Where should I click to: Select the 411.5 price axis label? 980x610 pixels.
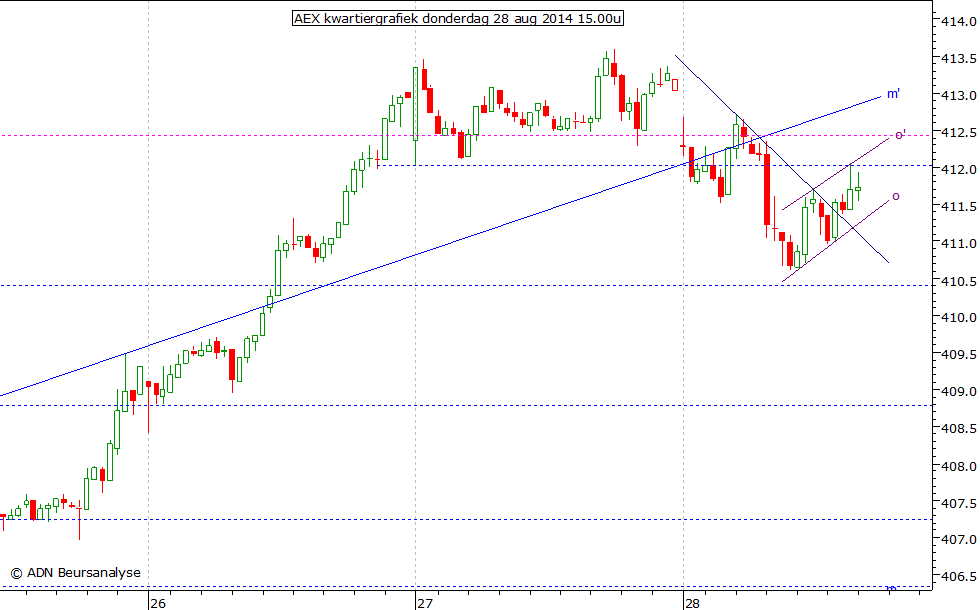959,206
